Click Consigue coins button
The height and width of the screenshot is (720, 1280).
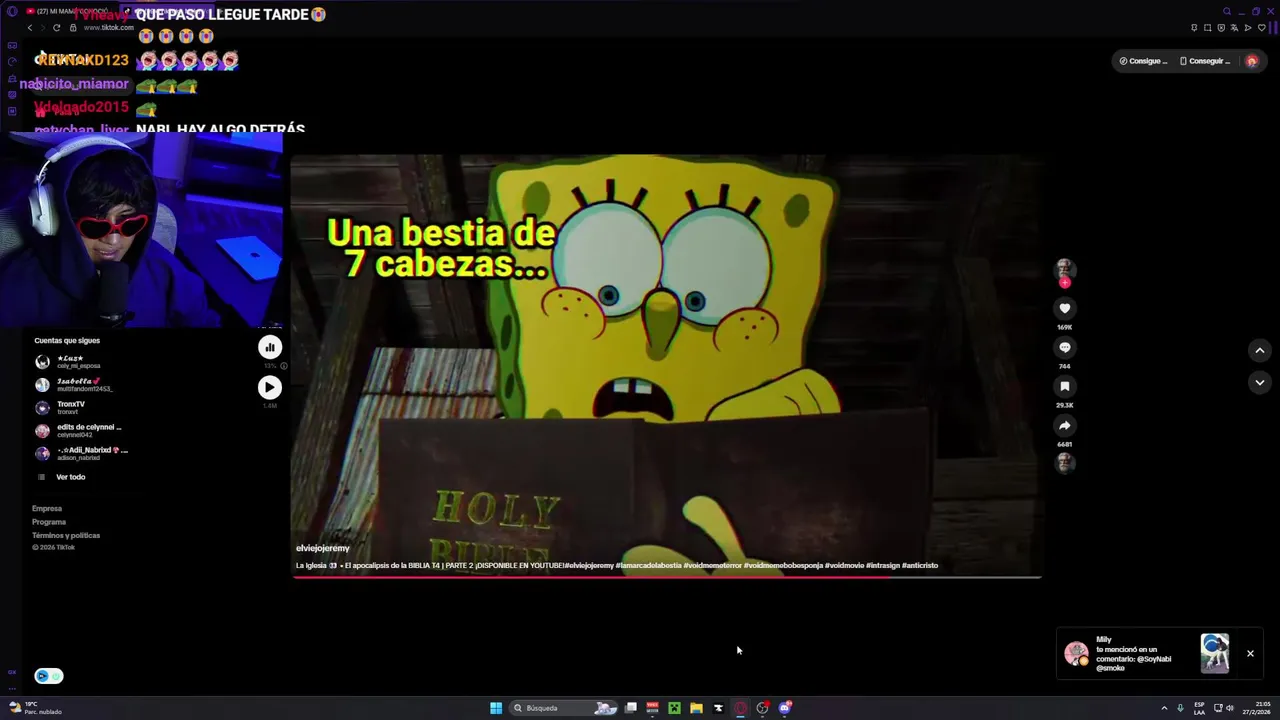[1143, 61]
